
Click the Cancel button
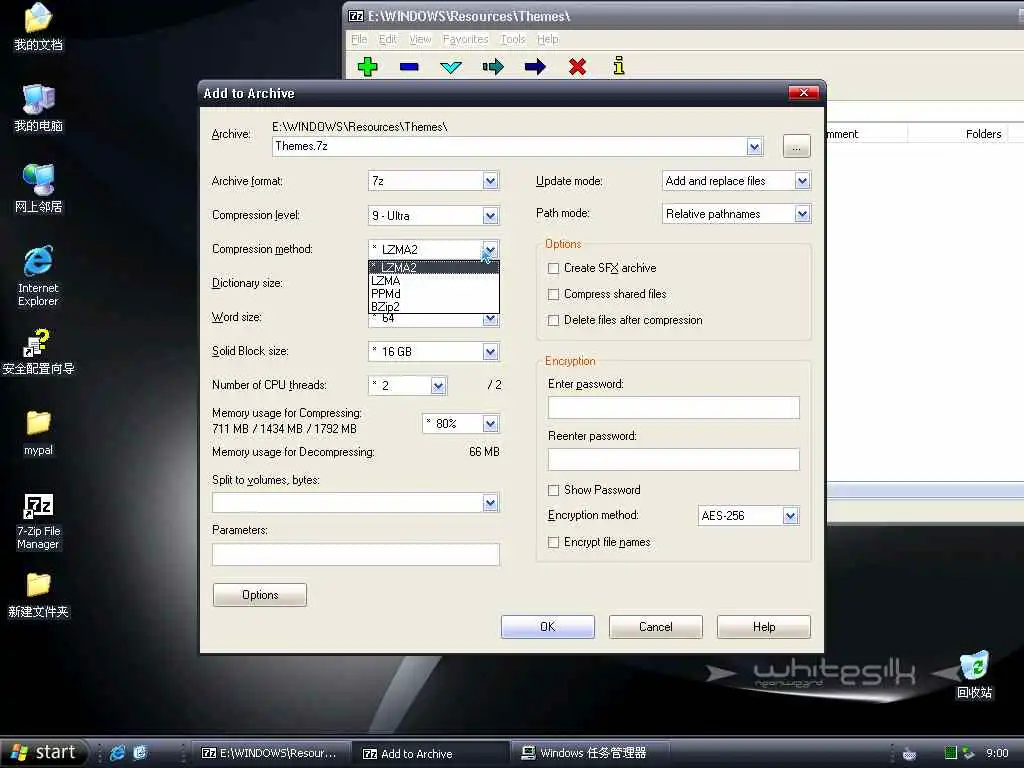656,627
